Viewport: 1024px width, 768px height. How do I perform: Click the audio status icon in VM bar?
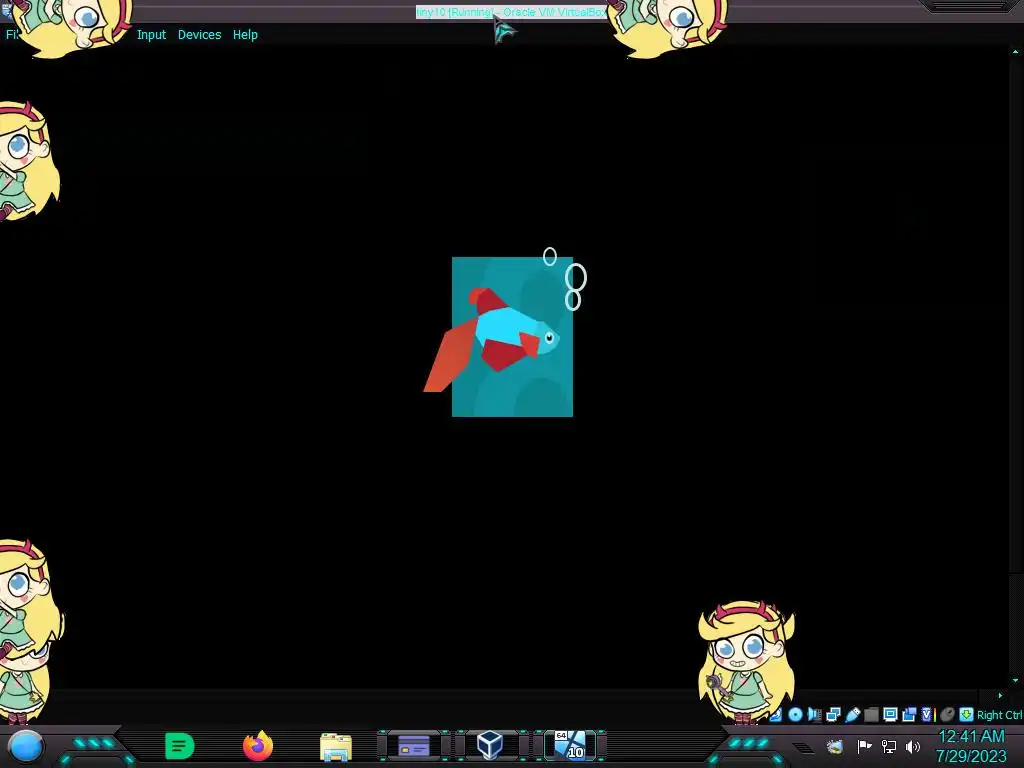tap(814, 714)
